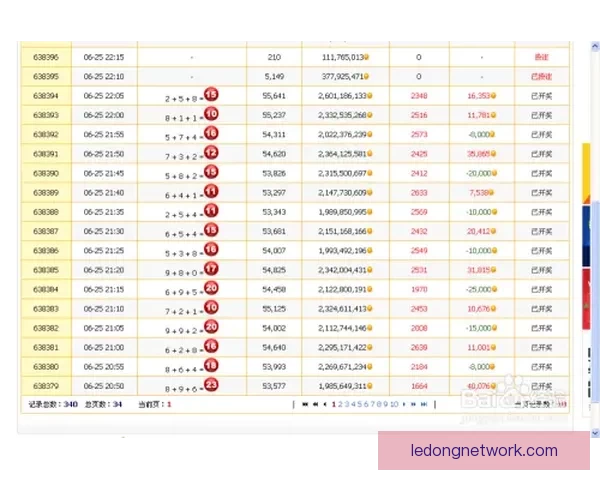600x480 pixels.
Task: Click the gold coin beside 16,353
Action: click(493, 96)
